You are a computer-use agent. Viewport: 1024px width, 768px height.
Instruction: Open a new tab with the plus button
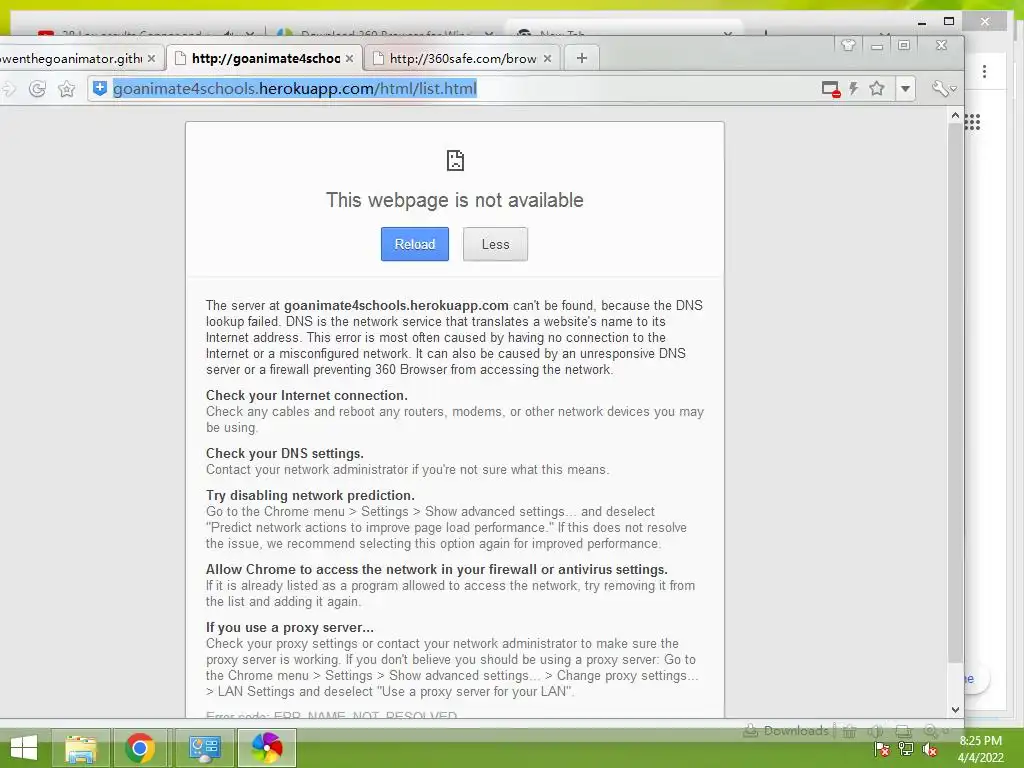pos(581,58)
